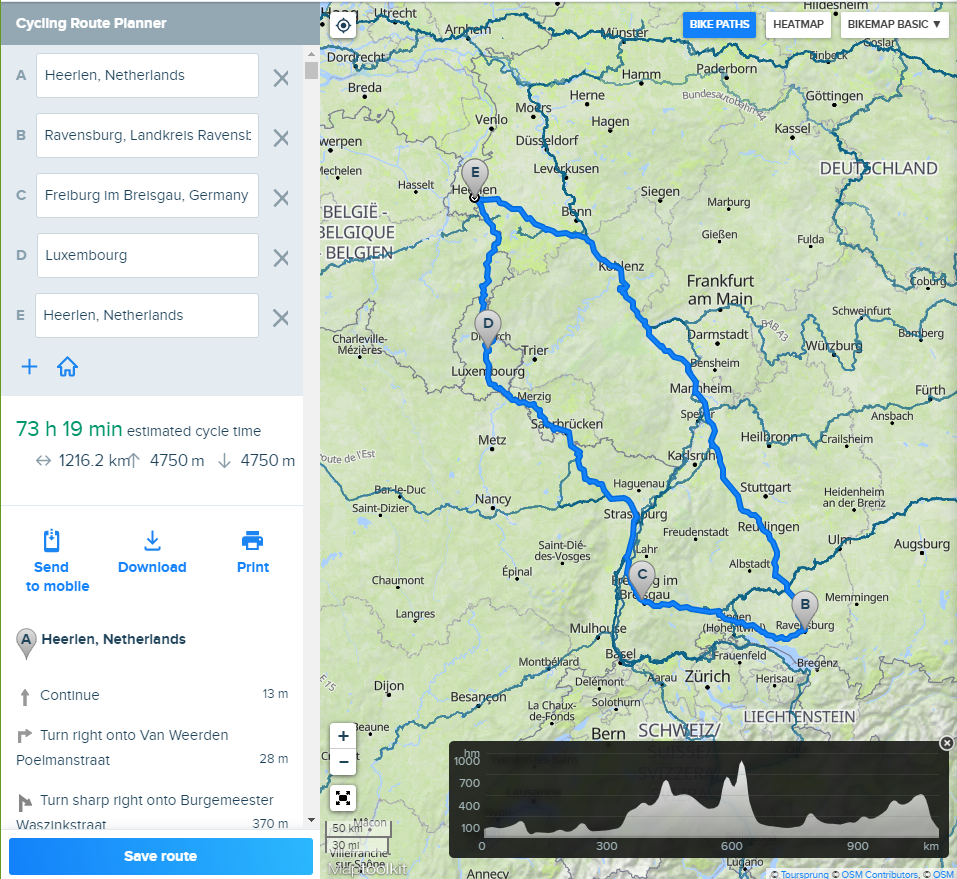Remove waypoint A Heerlen with X icon
The width and height of the screenshot is (957, 879).
pos(281,77)
